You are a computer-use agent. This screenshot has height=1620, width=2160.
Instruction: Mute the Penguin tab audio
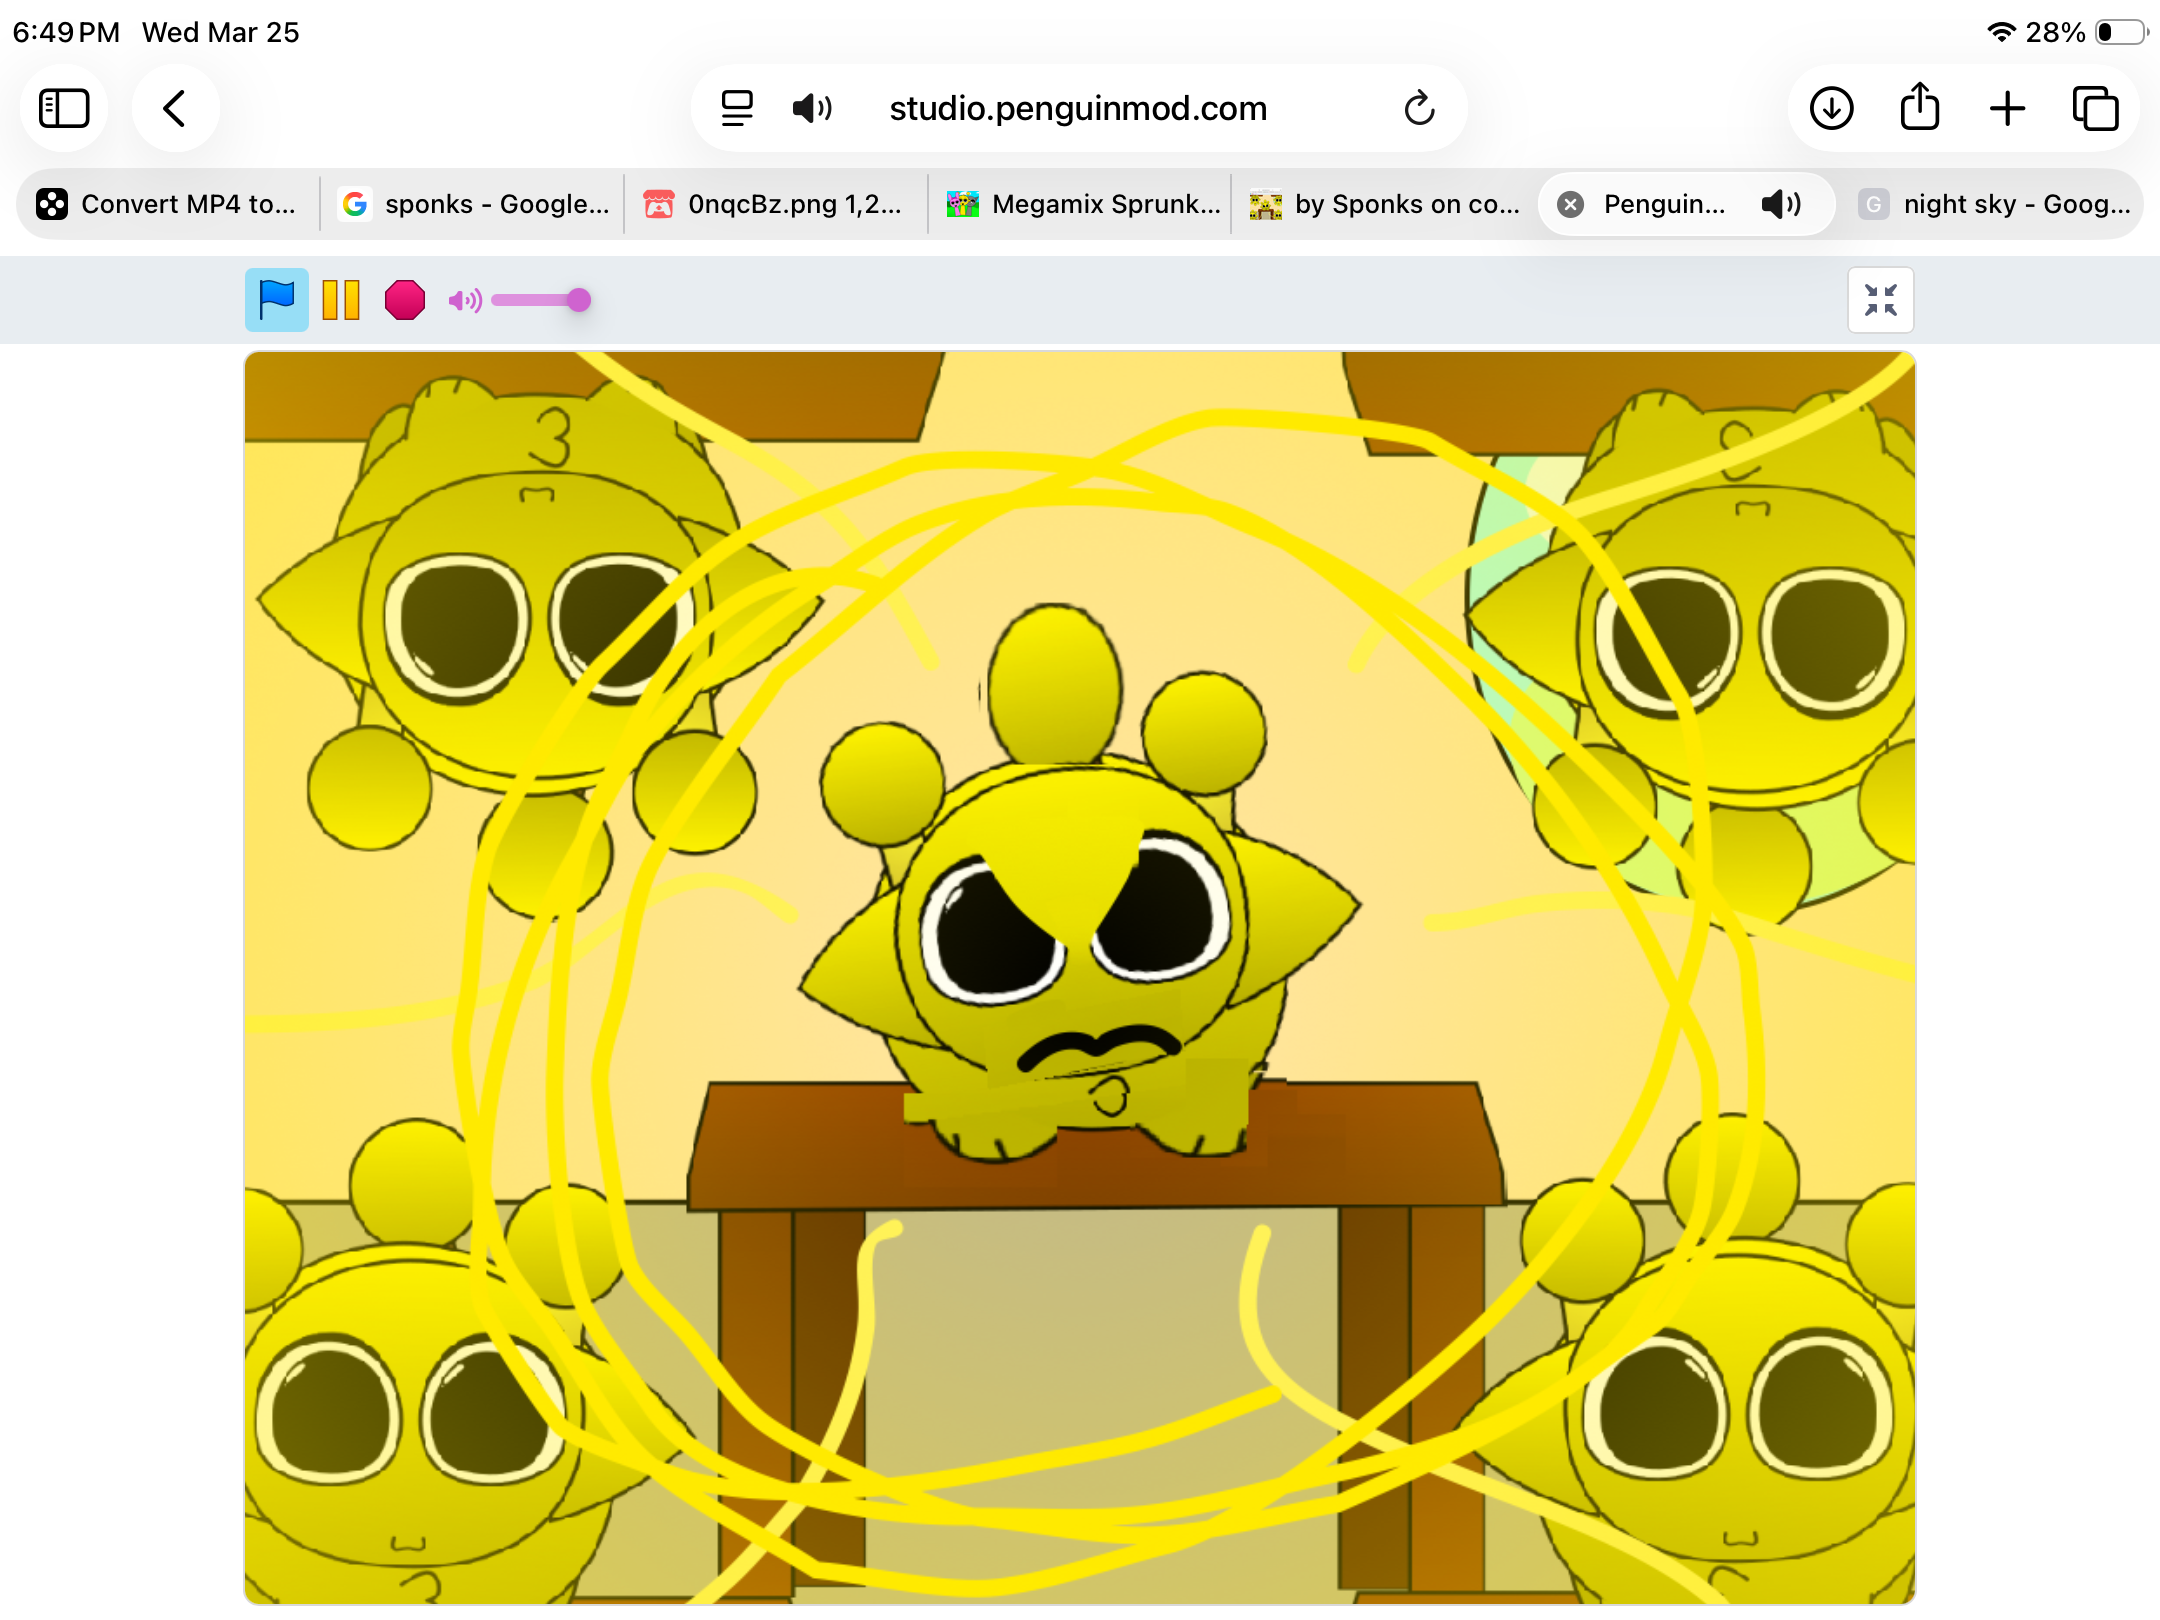point(1781,204)
